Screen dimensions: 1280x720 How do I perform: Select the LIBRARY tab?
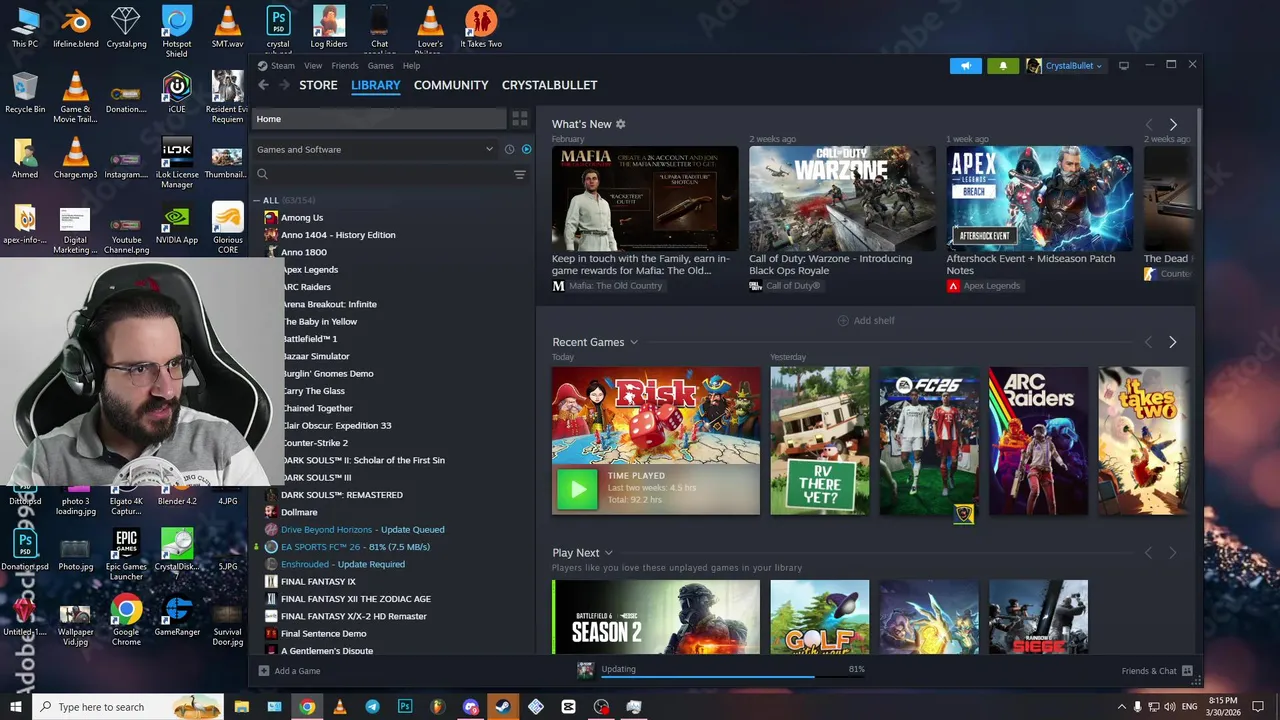(x=376, y=85)
